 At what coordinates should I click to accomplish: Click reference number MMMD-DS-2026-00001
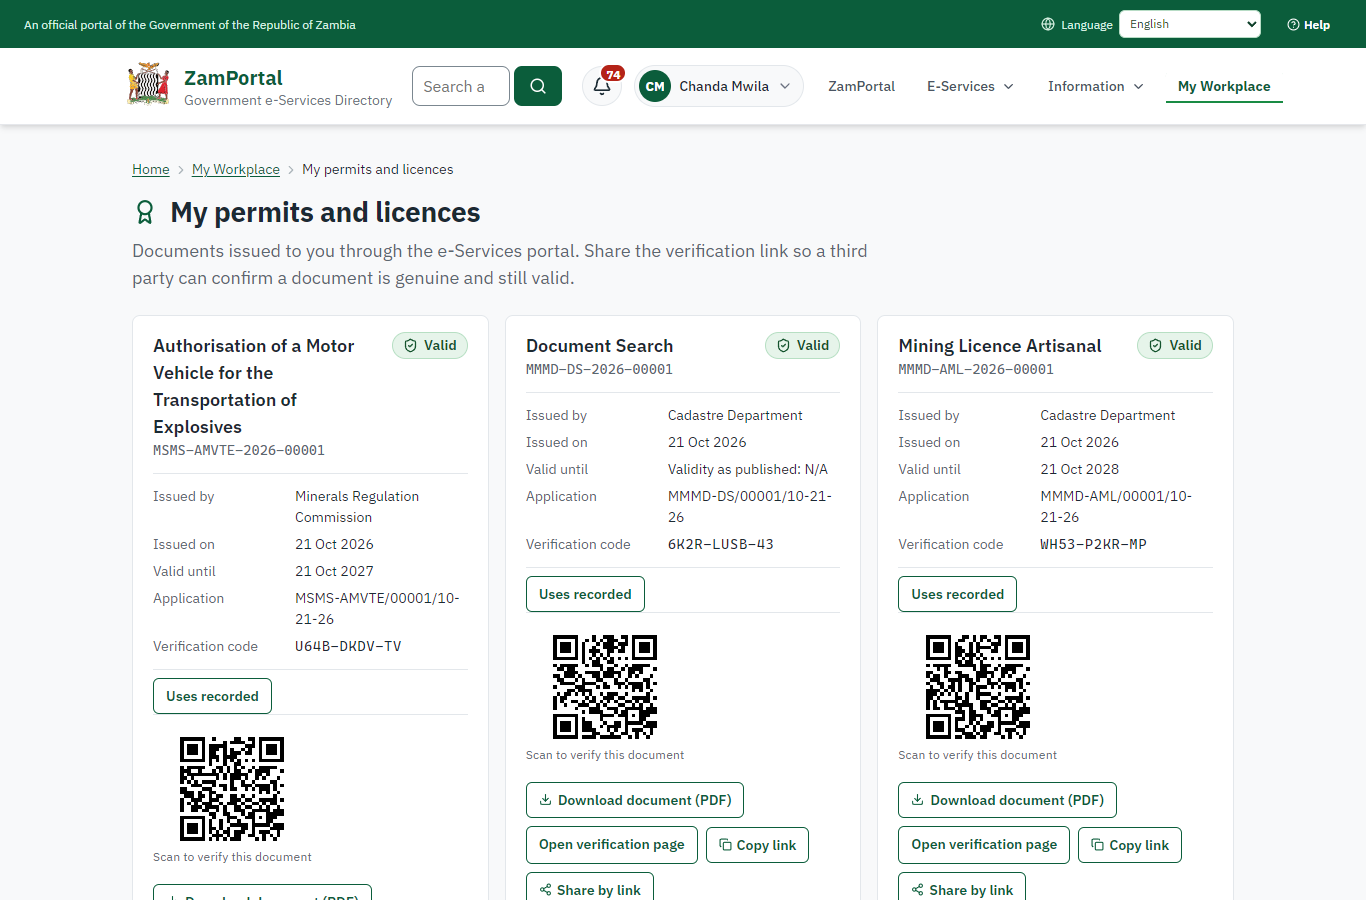coord(599,370)
